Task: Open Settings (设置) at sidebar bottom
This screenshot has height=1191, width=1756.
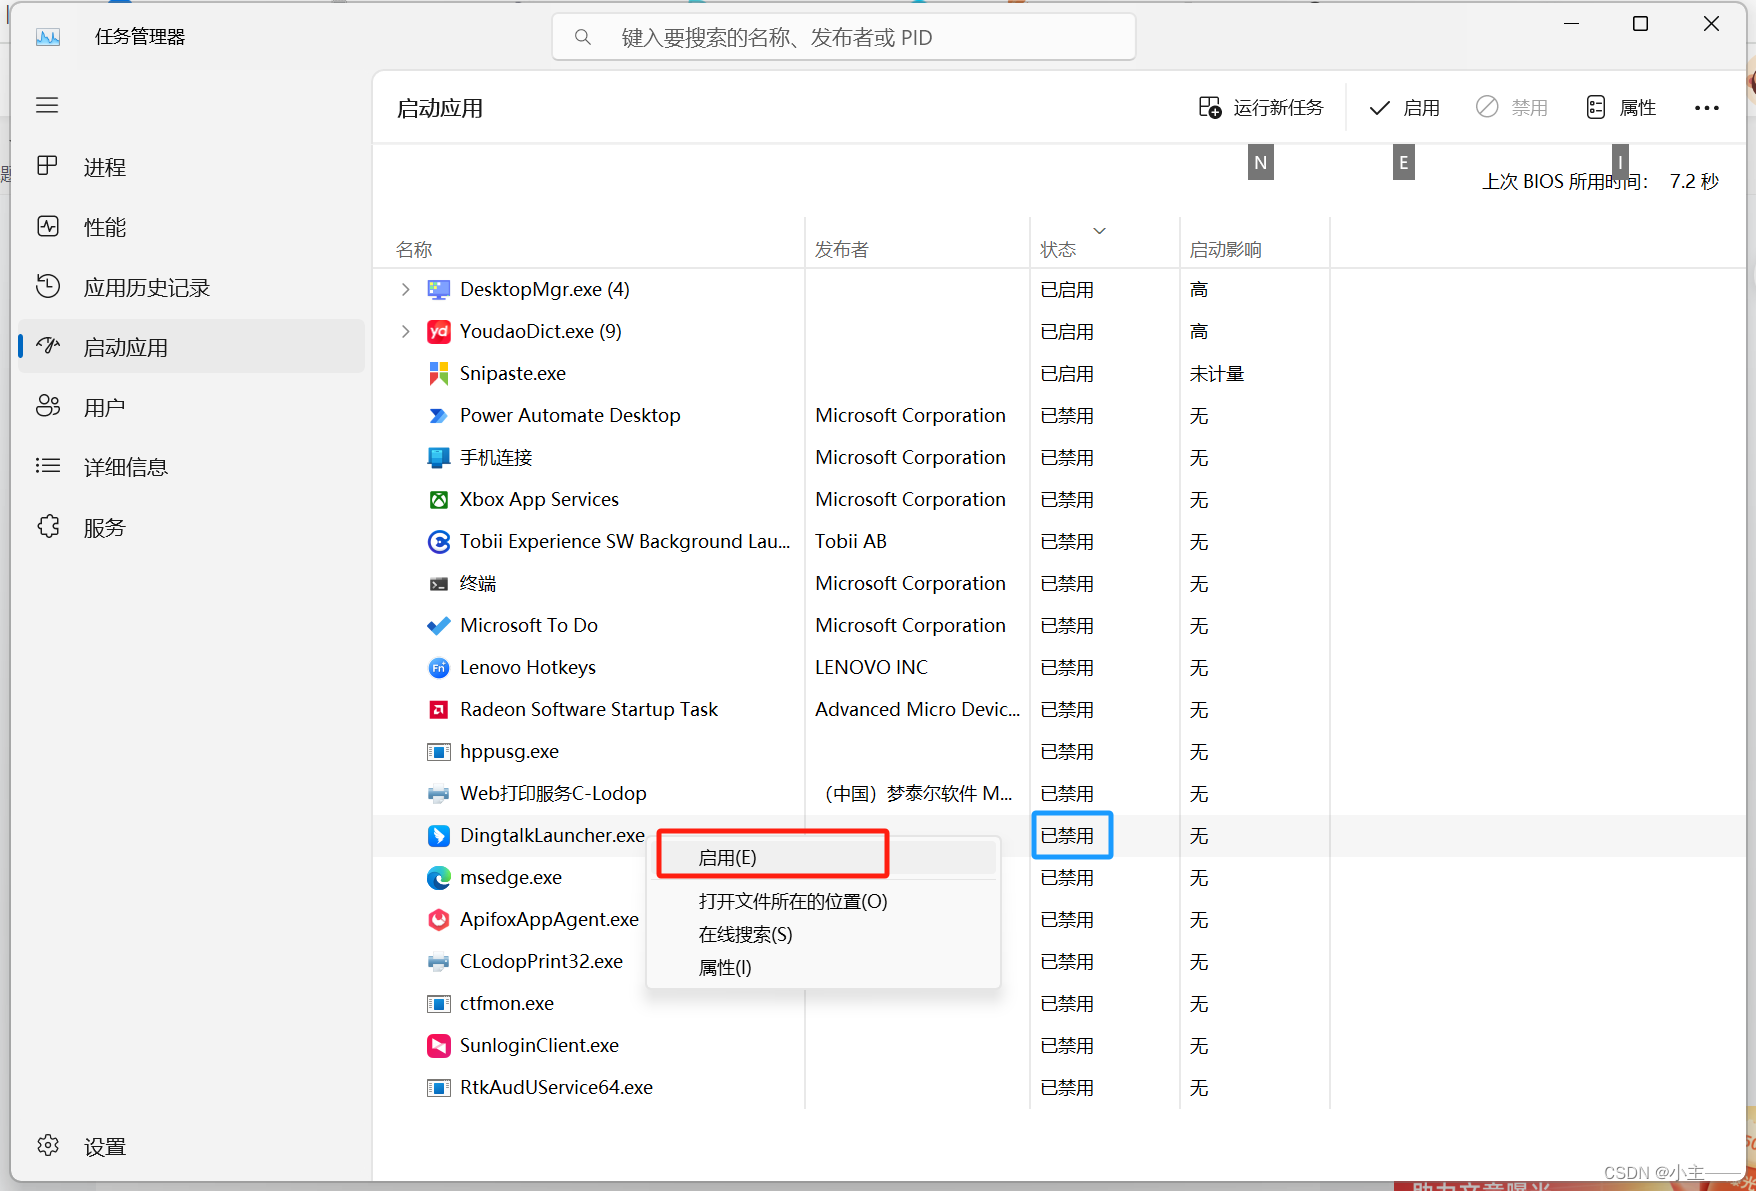Action: pyautogui.click(x=191, y=1146)
